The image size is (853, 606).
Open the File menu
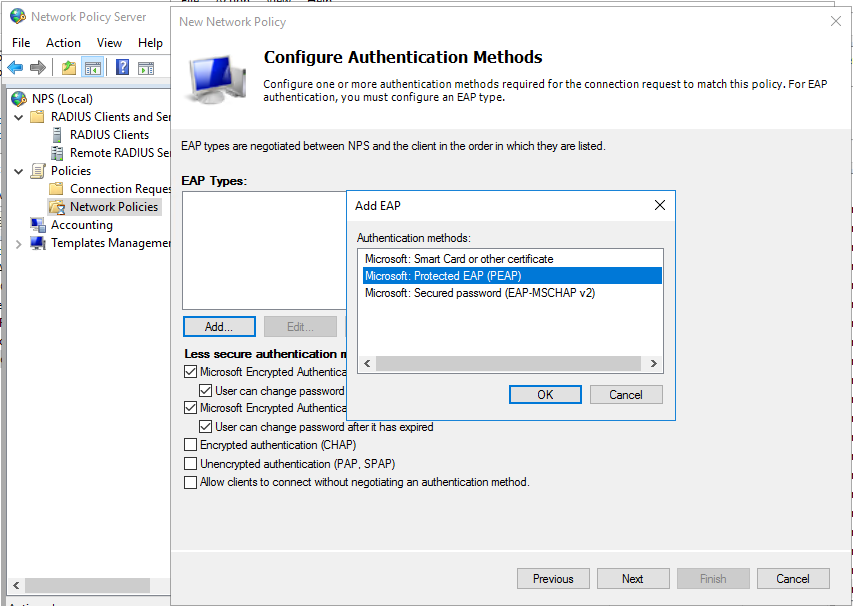click(21, 43)
